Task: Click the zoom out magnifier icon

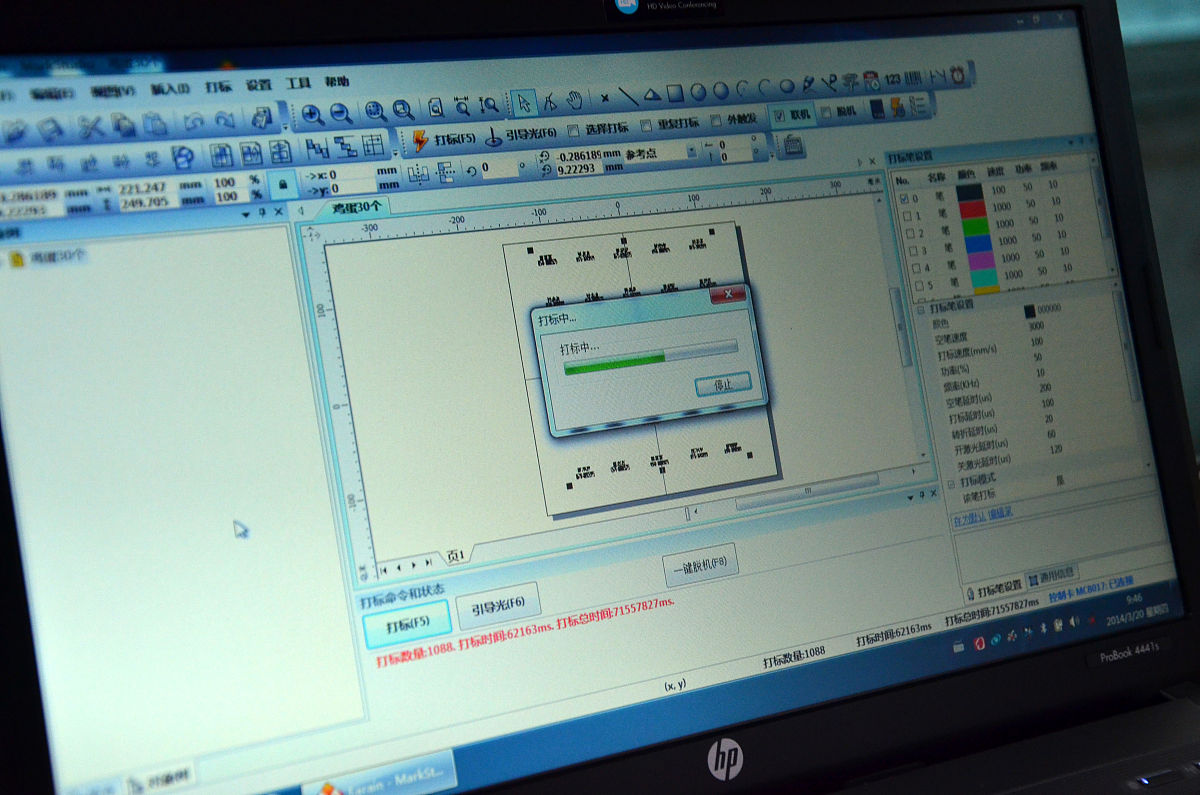Action: pos(341,114)
